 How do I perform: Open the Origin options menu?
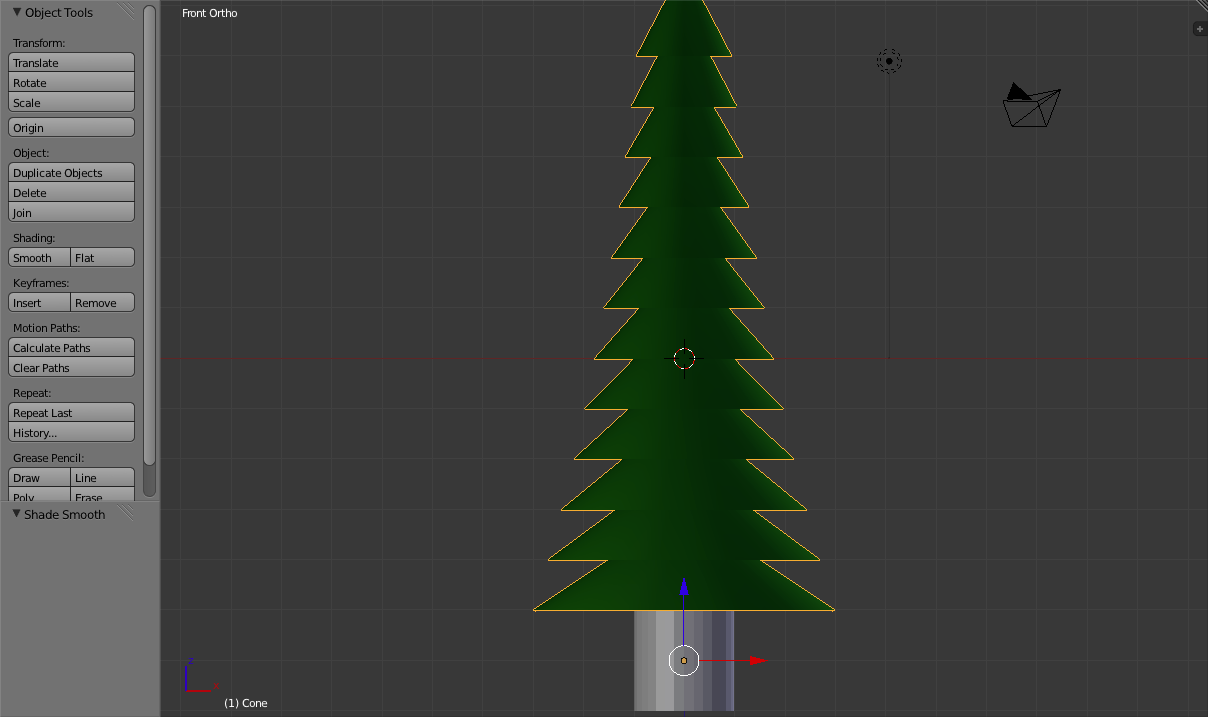(71, 128)
